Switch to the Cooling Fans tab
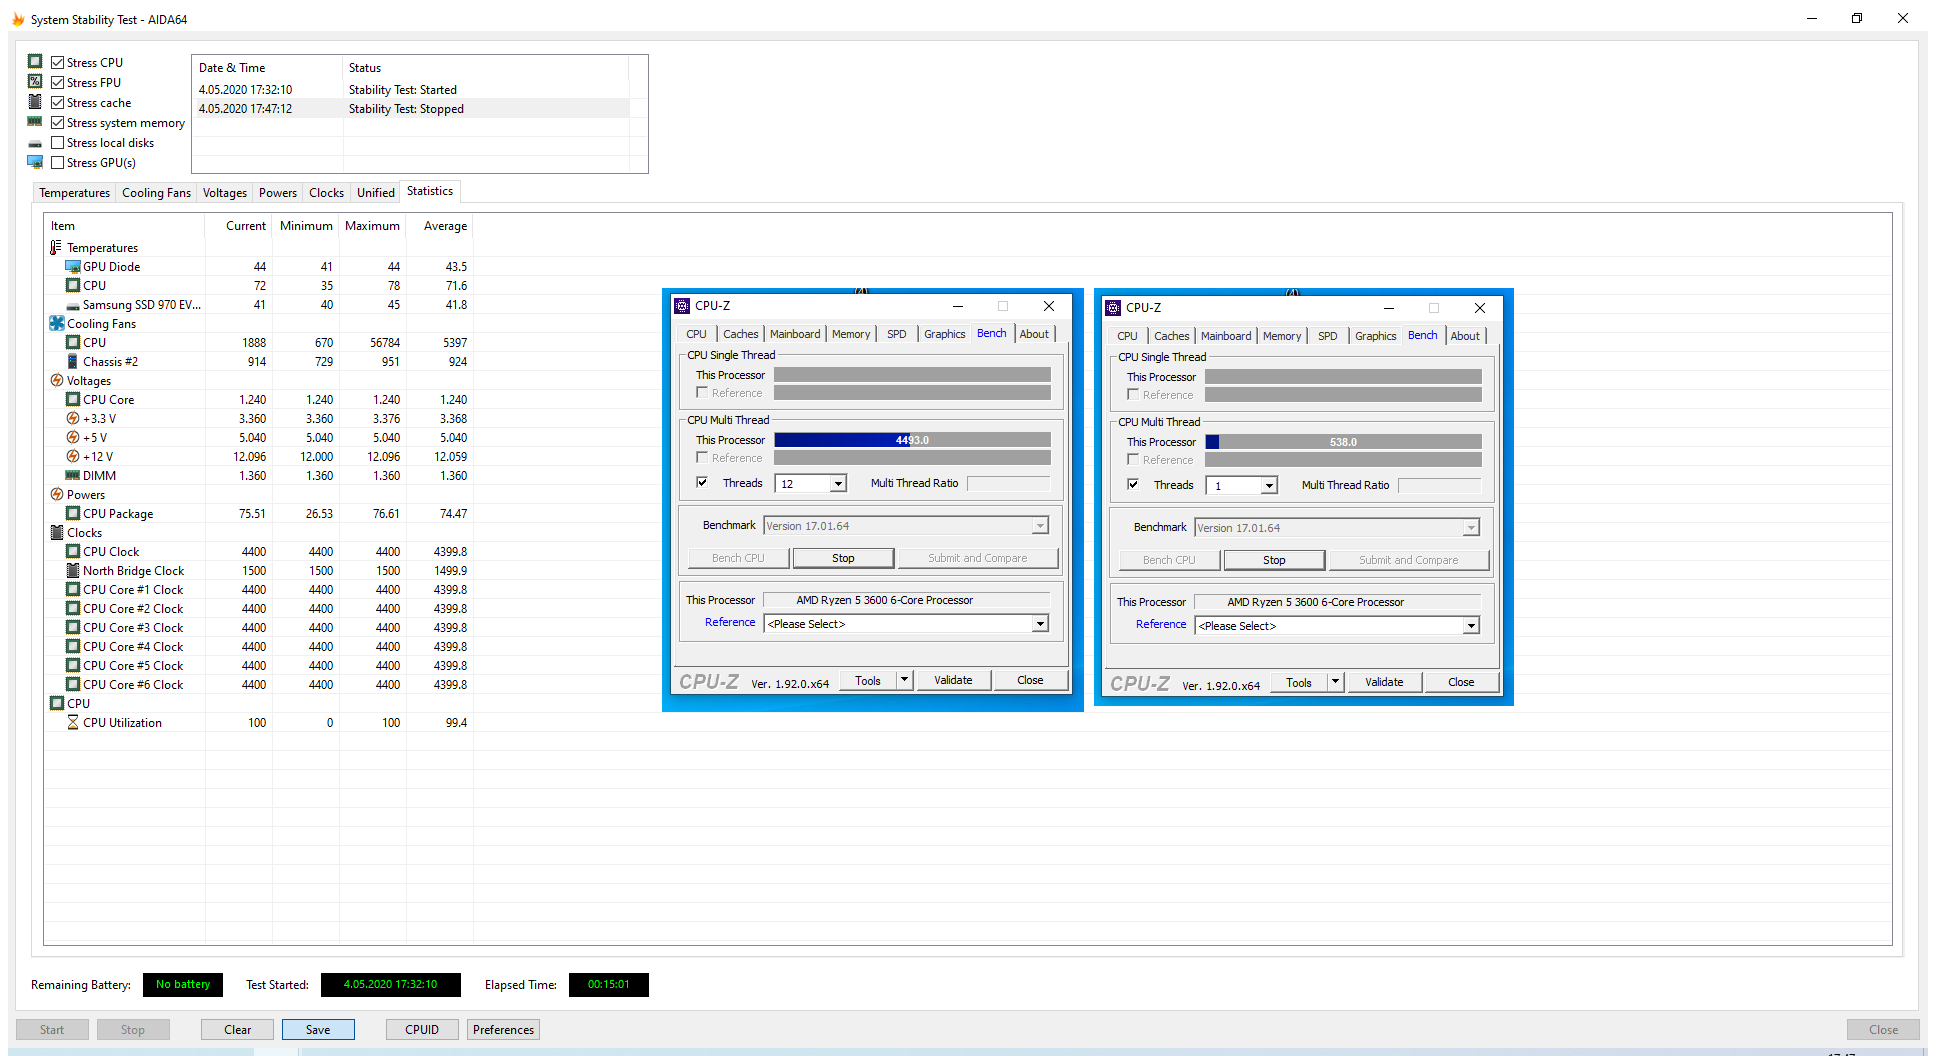The image size is (1936, 1056). click(x=156, y=193)
